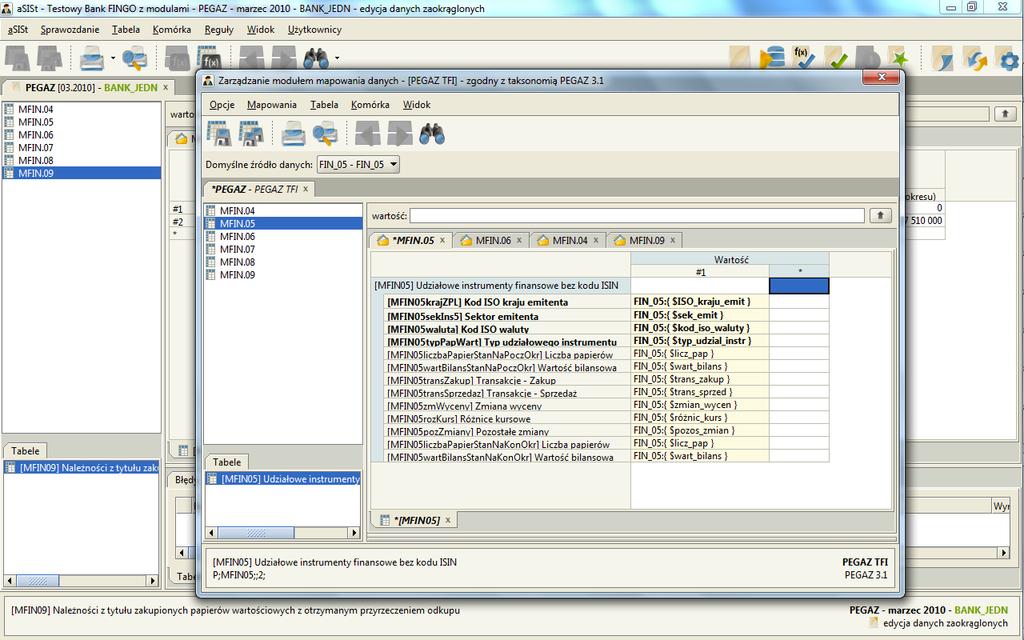Open settings with the blue gear icon
1024x640 pixels.
click(1009, 59)
